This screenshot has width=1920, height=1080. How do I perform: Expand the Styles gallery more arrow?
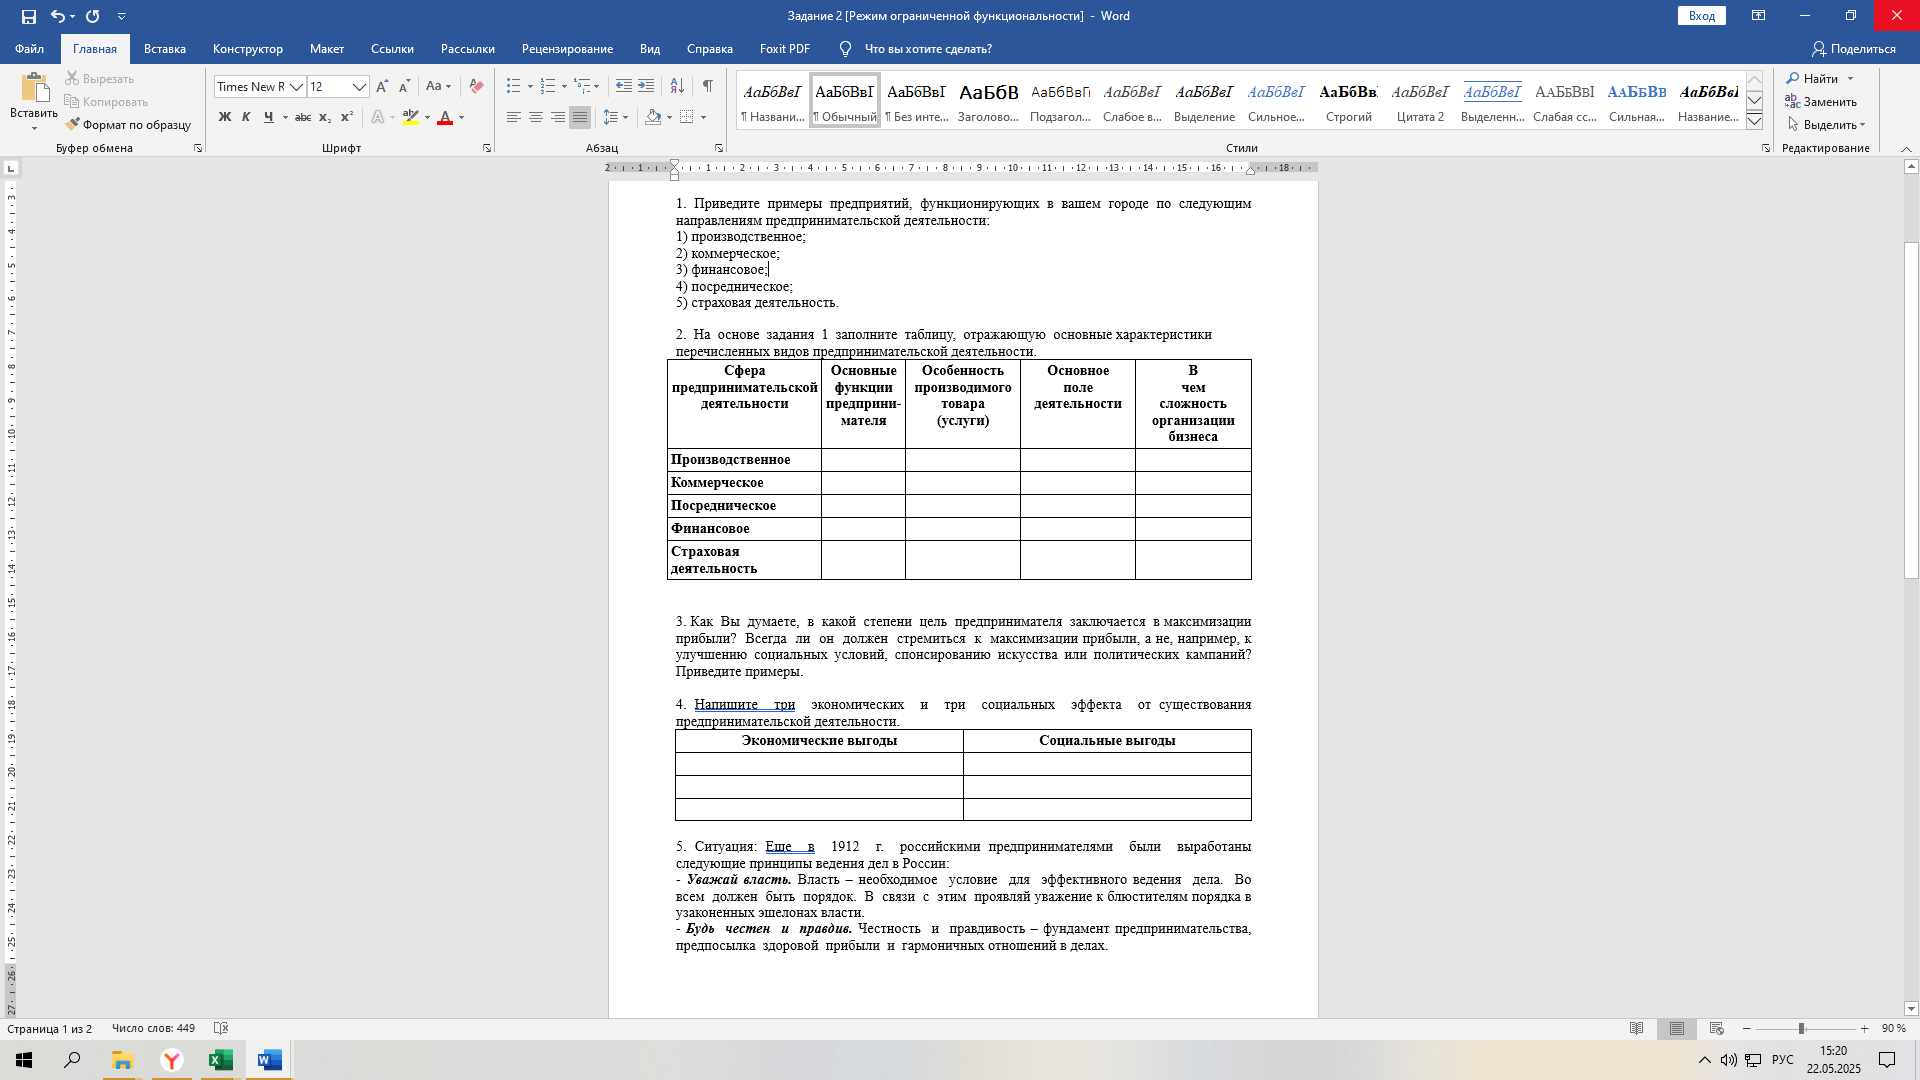pyautogui.click(x=1754, y=121)
